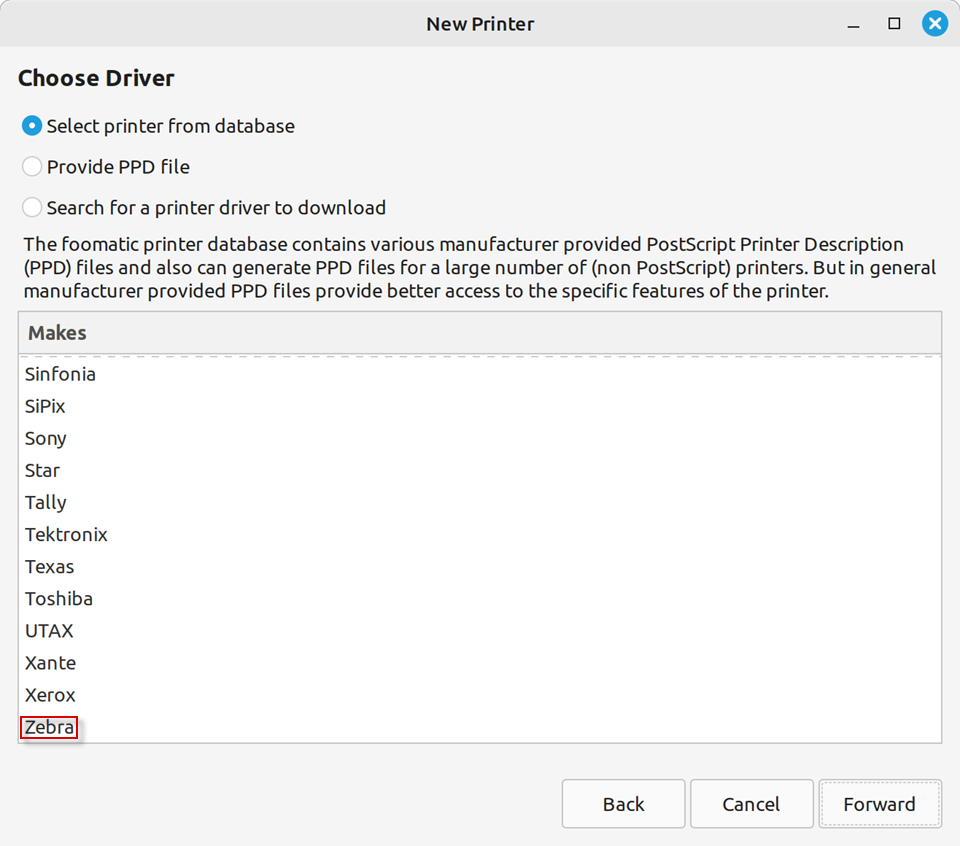
Task: Select Xerox as manufacturer
Action: click(x=50, y=694)
